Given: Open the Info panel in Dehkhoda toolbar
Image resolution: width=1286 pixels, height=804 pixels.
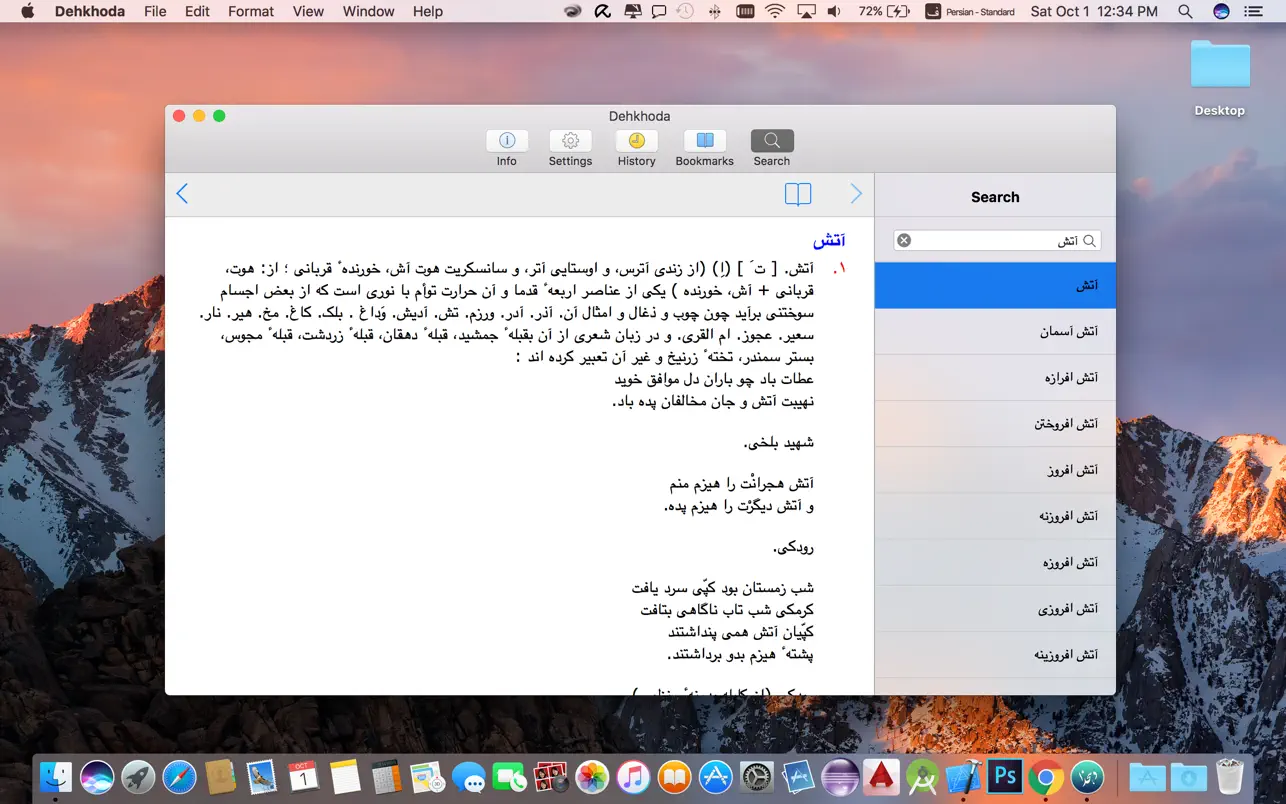Looking at the screenshot, I should [506, 147].
